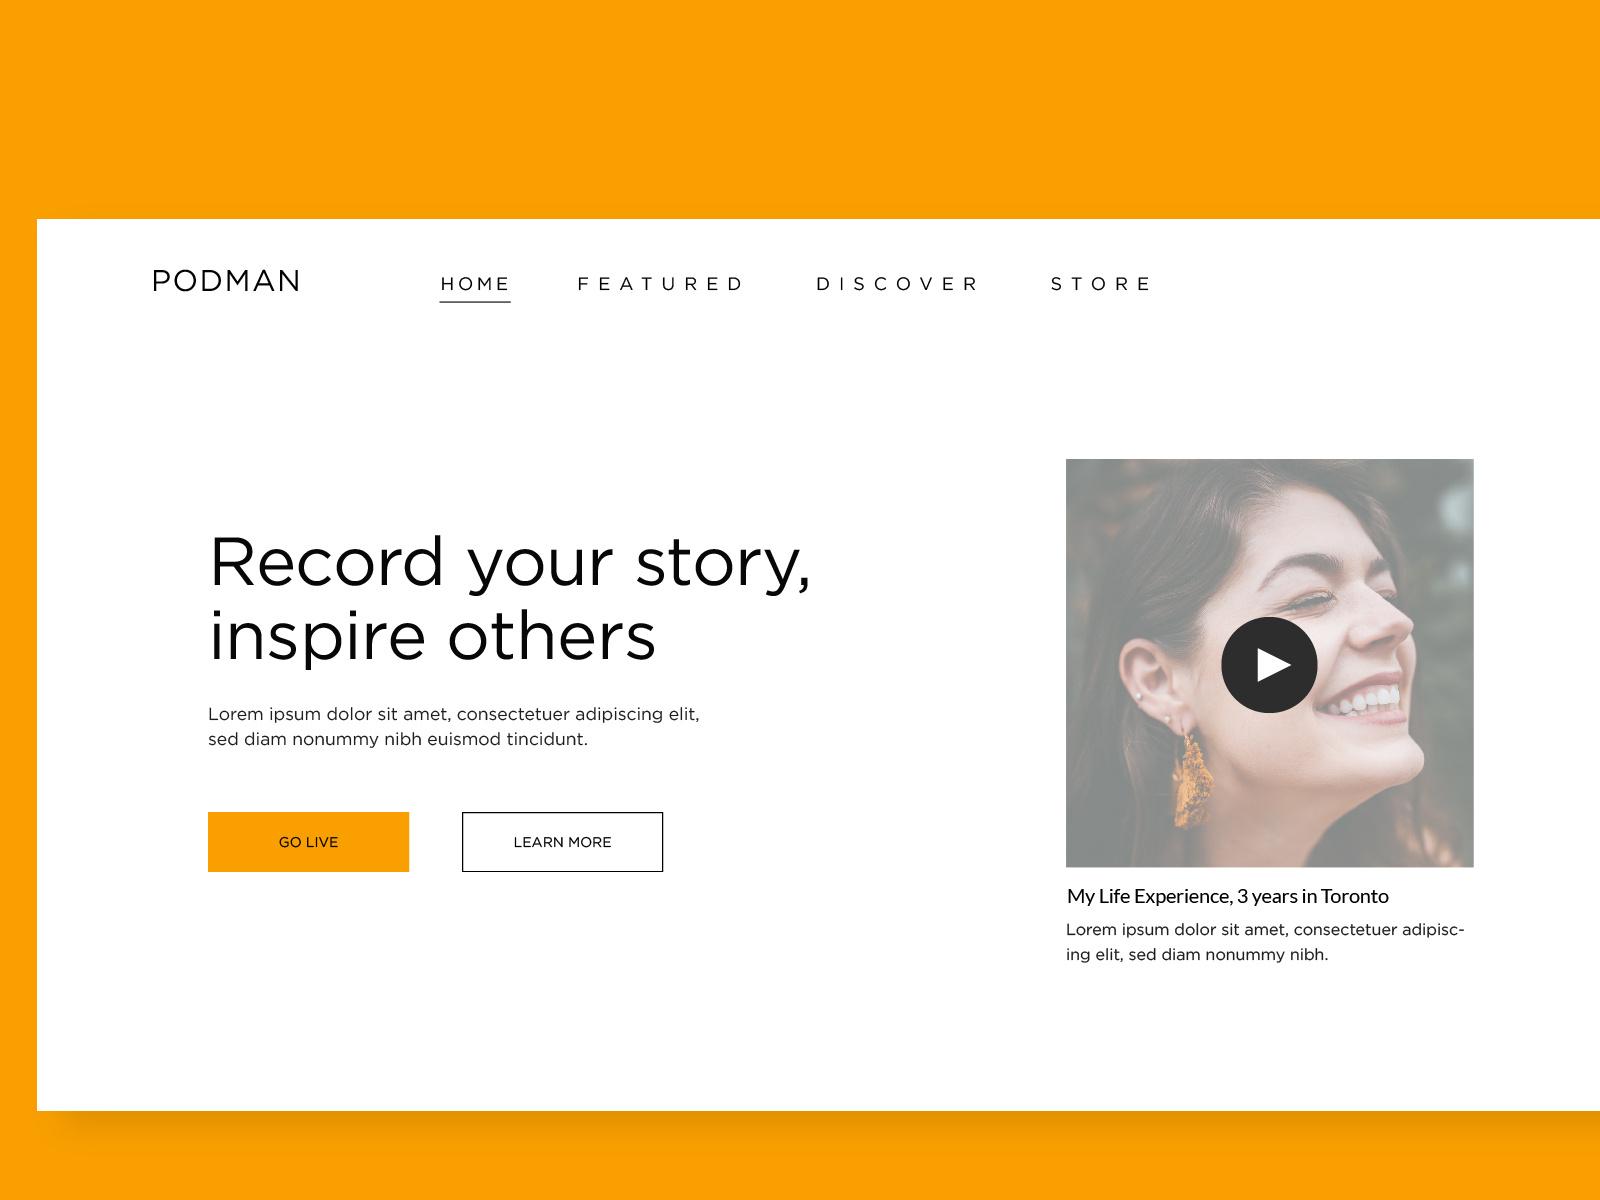Click the outlined LEARN MORE button

(x=562, y=842)
